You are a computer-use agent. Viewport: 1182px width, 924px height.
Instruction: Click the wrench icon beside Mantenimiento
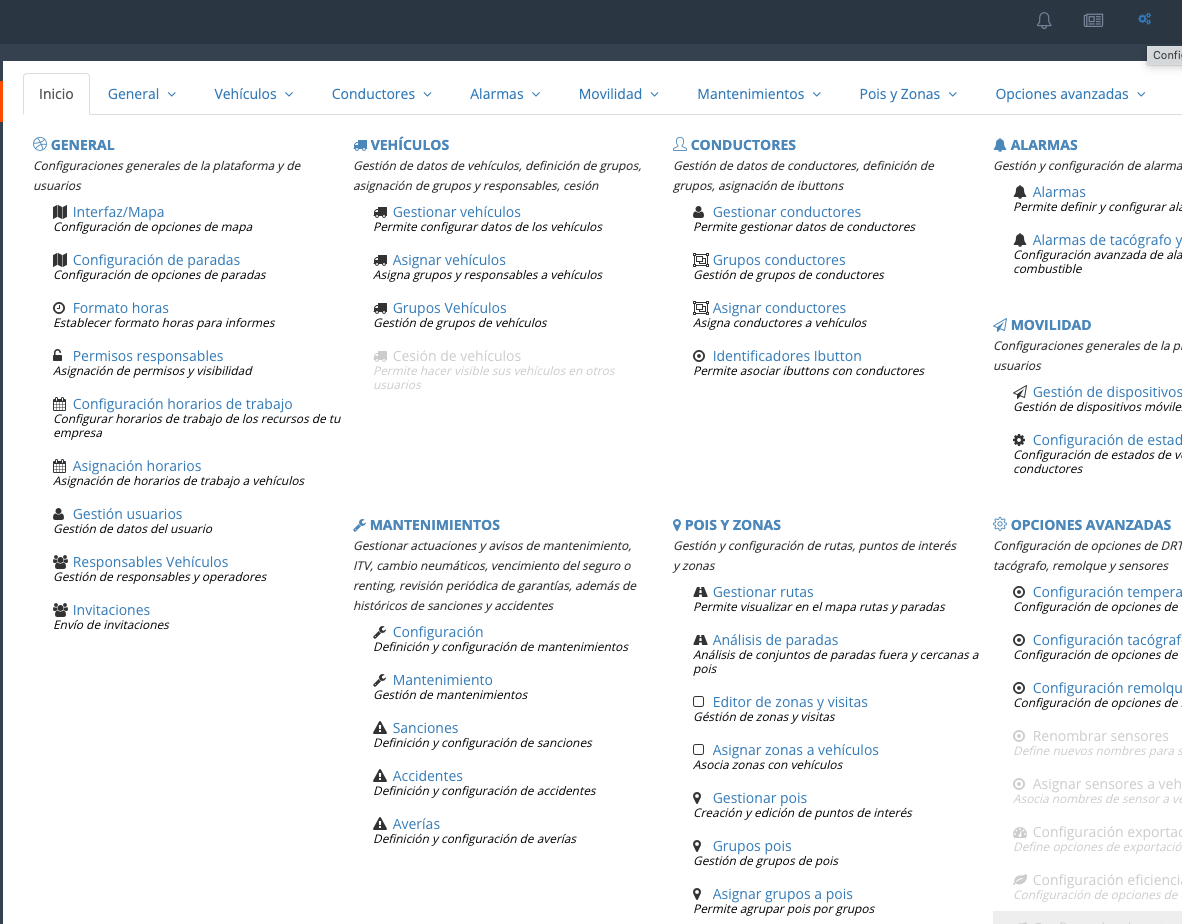[x=380, y=680]
